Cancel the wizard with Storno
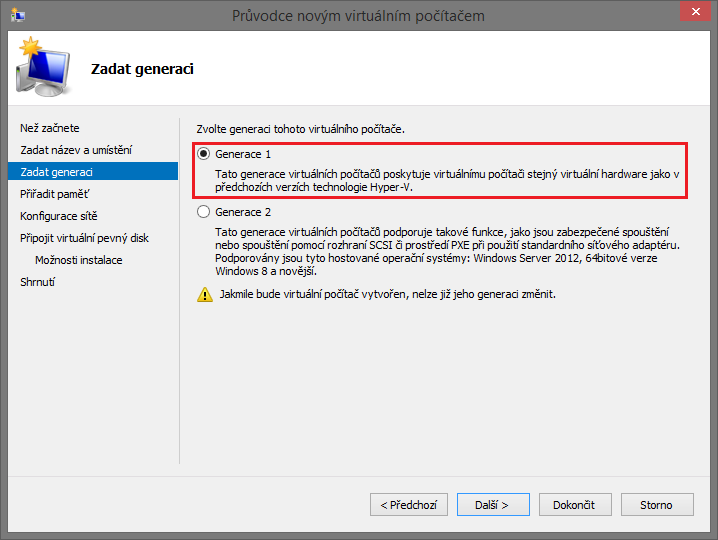 [x=656, y=505]
